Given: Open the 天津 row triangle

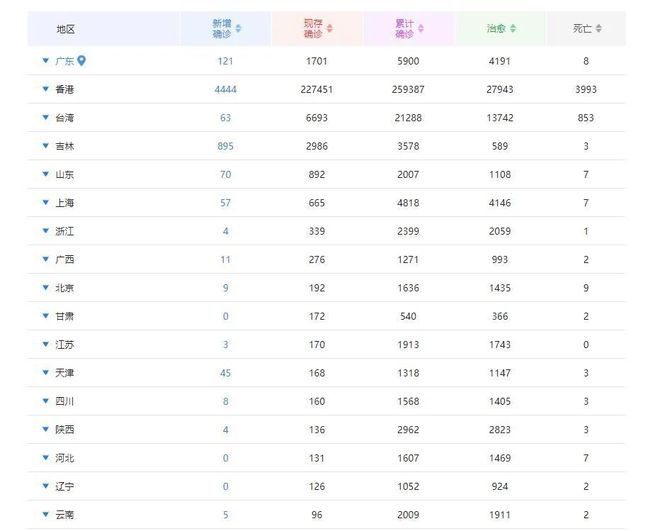Looking at the screenshot, I should tap(46, 373).
